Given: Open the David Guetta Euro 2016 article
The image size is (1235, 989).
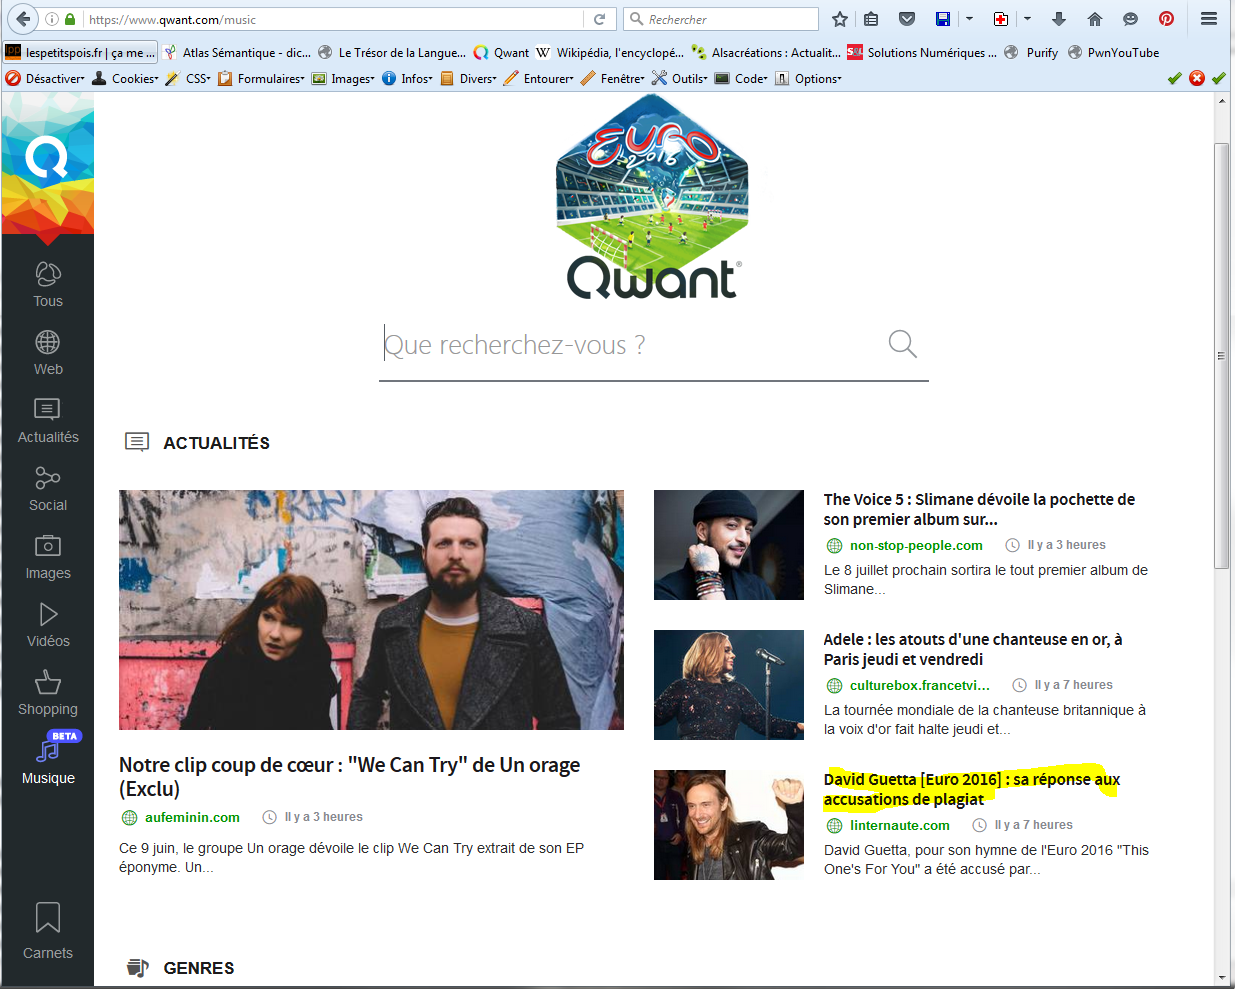Looking at the screenshot, I should tap(971, 789).
